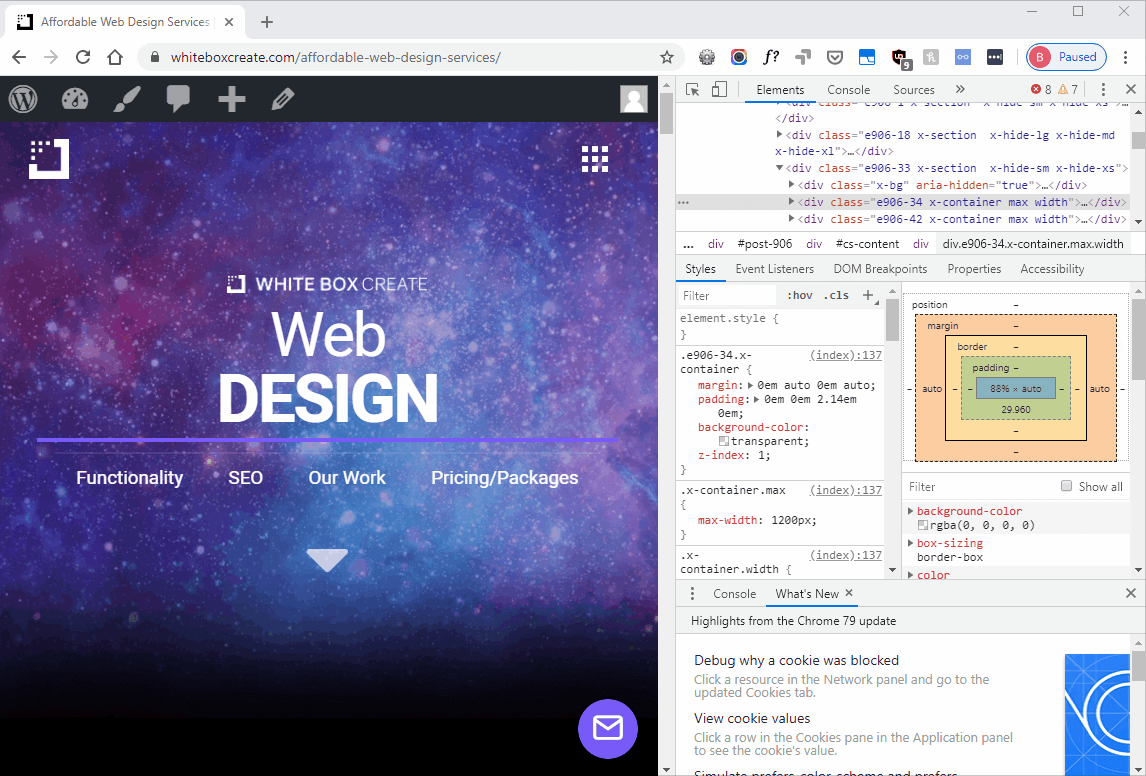Screen dimensions: 1146x776
Task: Open the dashboard gauge icon
Action: point(75,99)
